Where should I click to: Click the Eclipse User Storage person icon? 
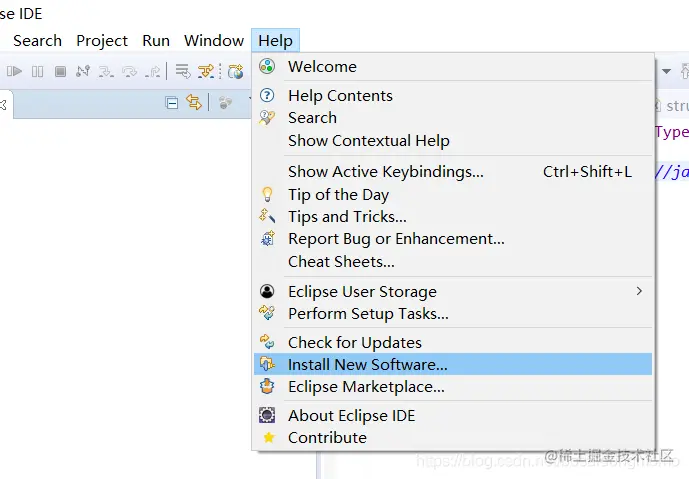pos(267,291)
